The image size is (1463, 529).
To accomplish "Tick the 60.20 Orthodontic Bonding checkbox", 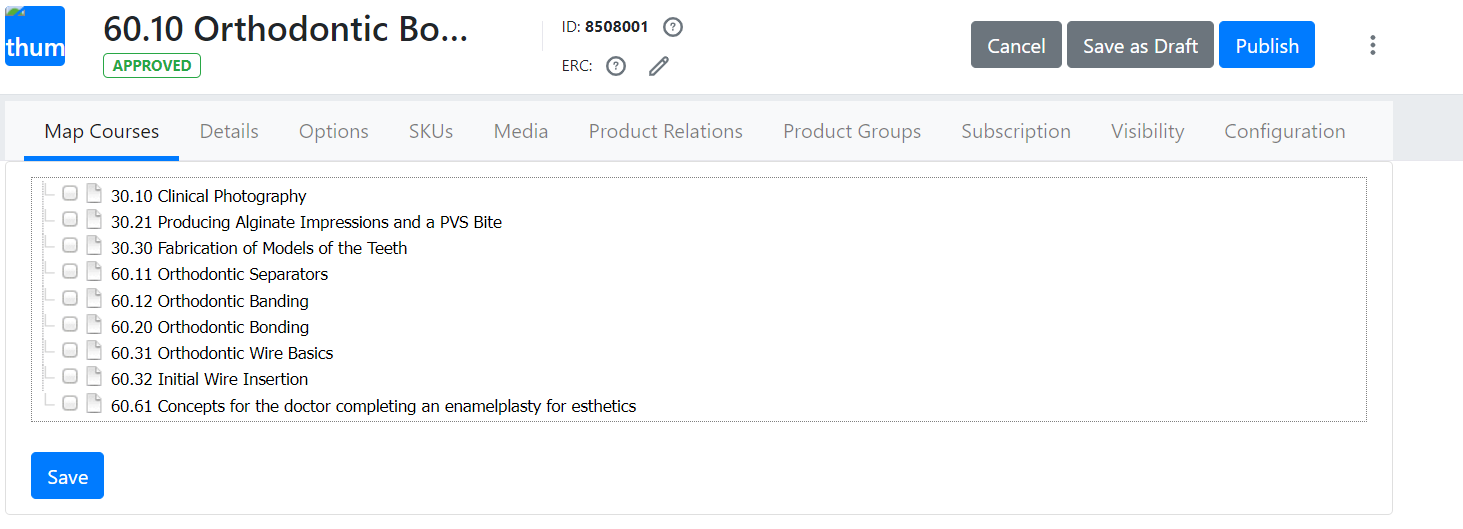I will (70, 325).
